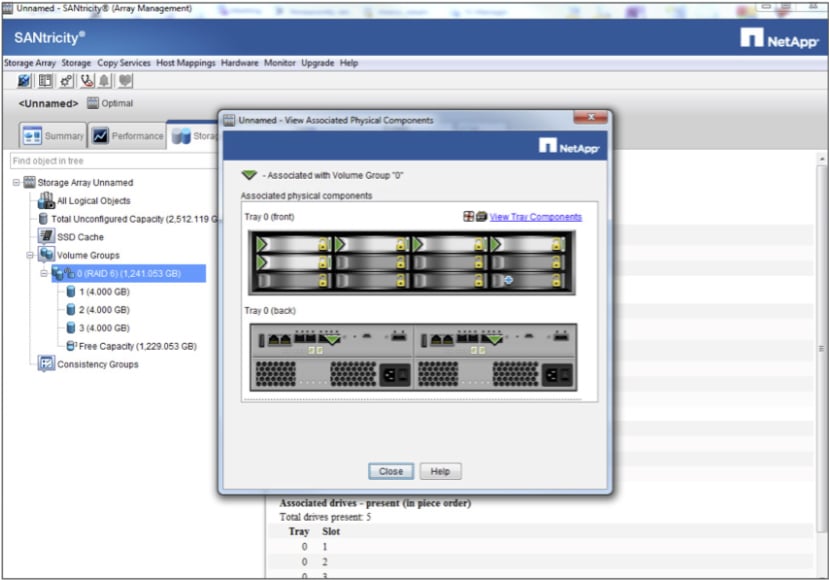Open the Storage Array menu
Image resolution: width=829 pixels, height=582 pixels.
coord(30,63)
